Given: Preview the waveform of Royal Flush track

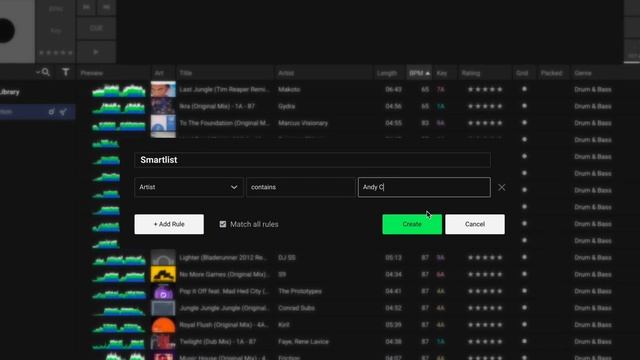Looking at the screenshot, I should [119, 327].
